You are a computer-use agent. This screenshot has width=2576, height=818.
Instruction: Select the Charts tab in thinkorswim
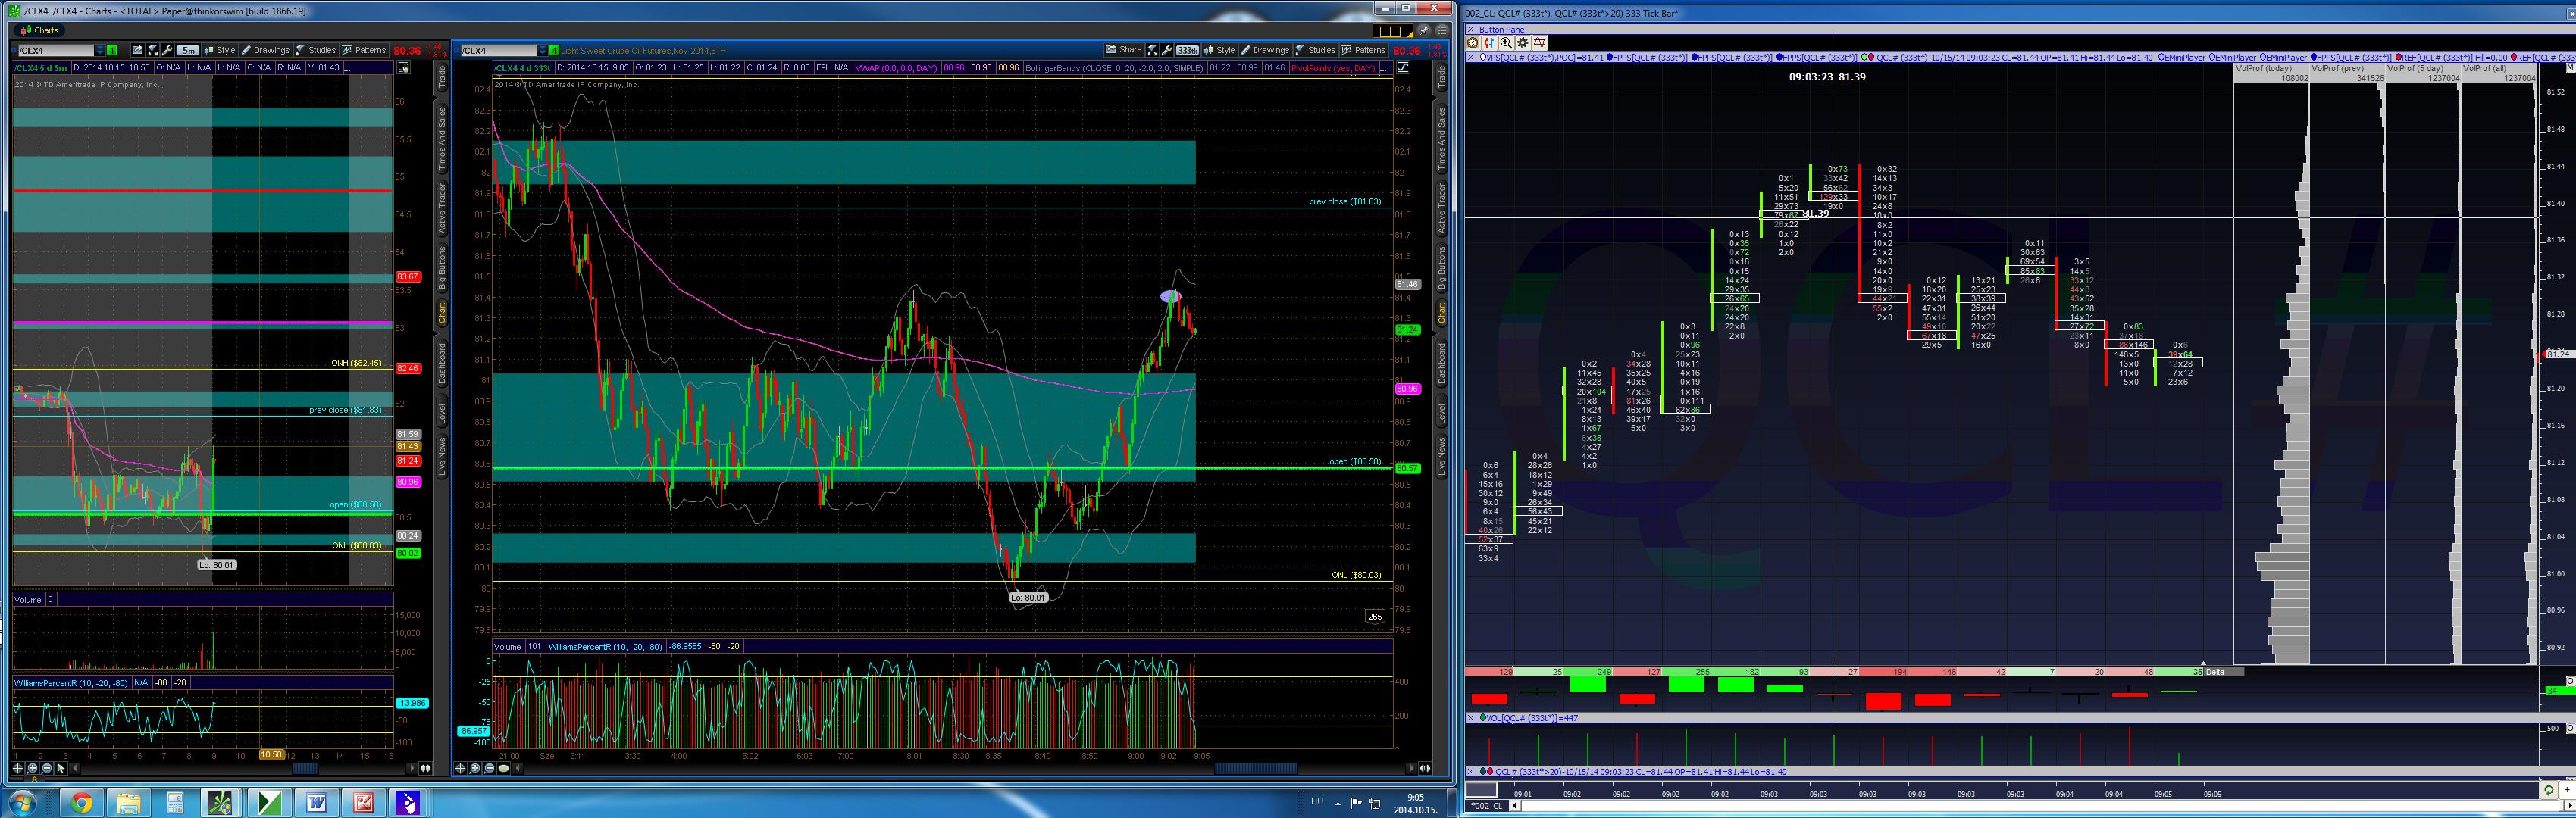point(40,30)
